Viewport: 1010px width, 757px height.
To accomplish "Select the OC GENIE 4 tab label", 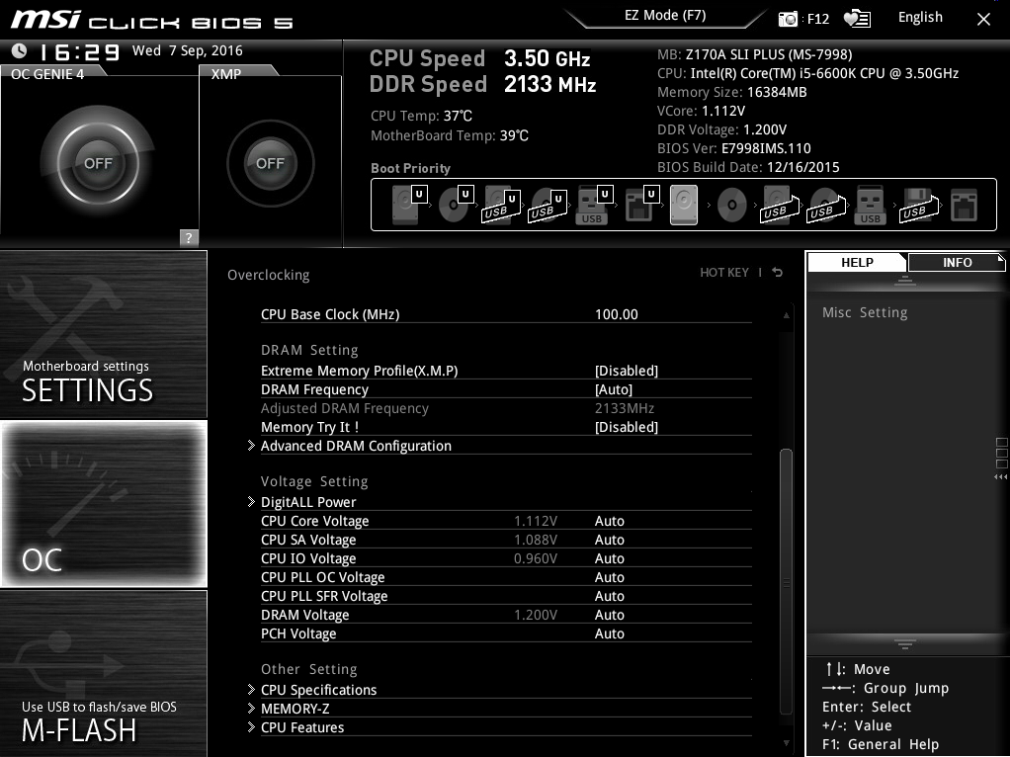I will [x=48, y=73].
